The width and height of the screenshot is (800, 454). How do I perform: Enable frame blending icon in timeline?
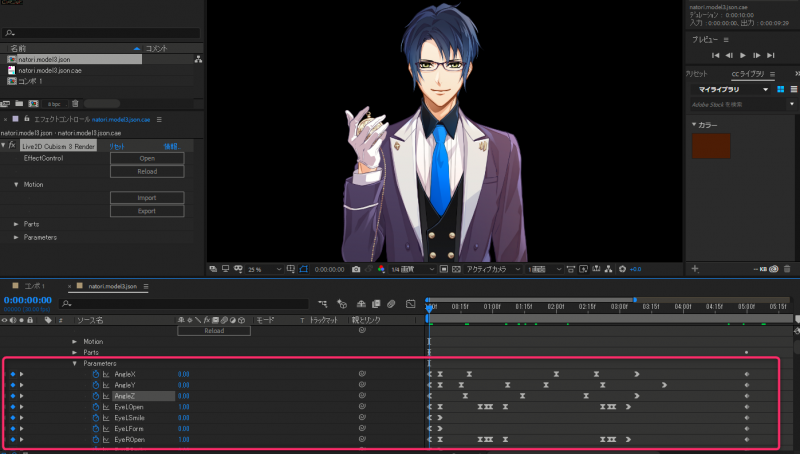376,304
